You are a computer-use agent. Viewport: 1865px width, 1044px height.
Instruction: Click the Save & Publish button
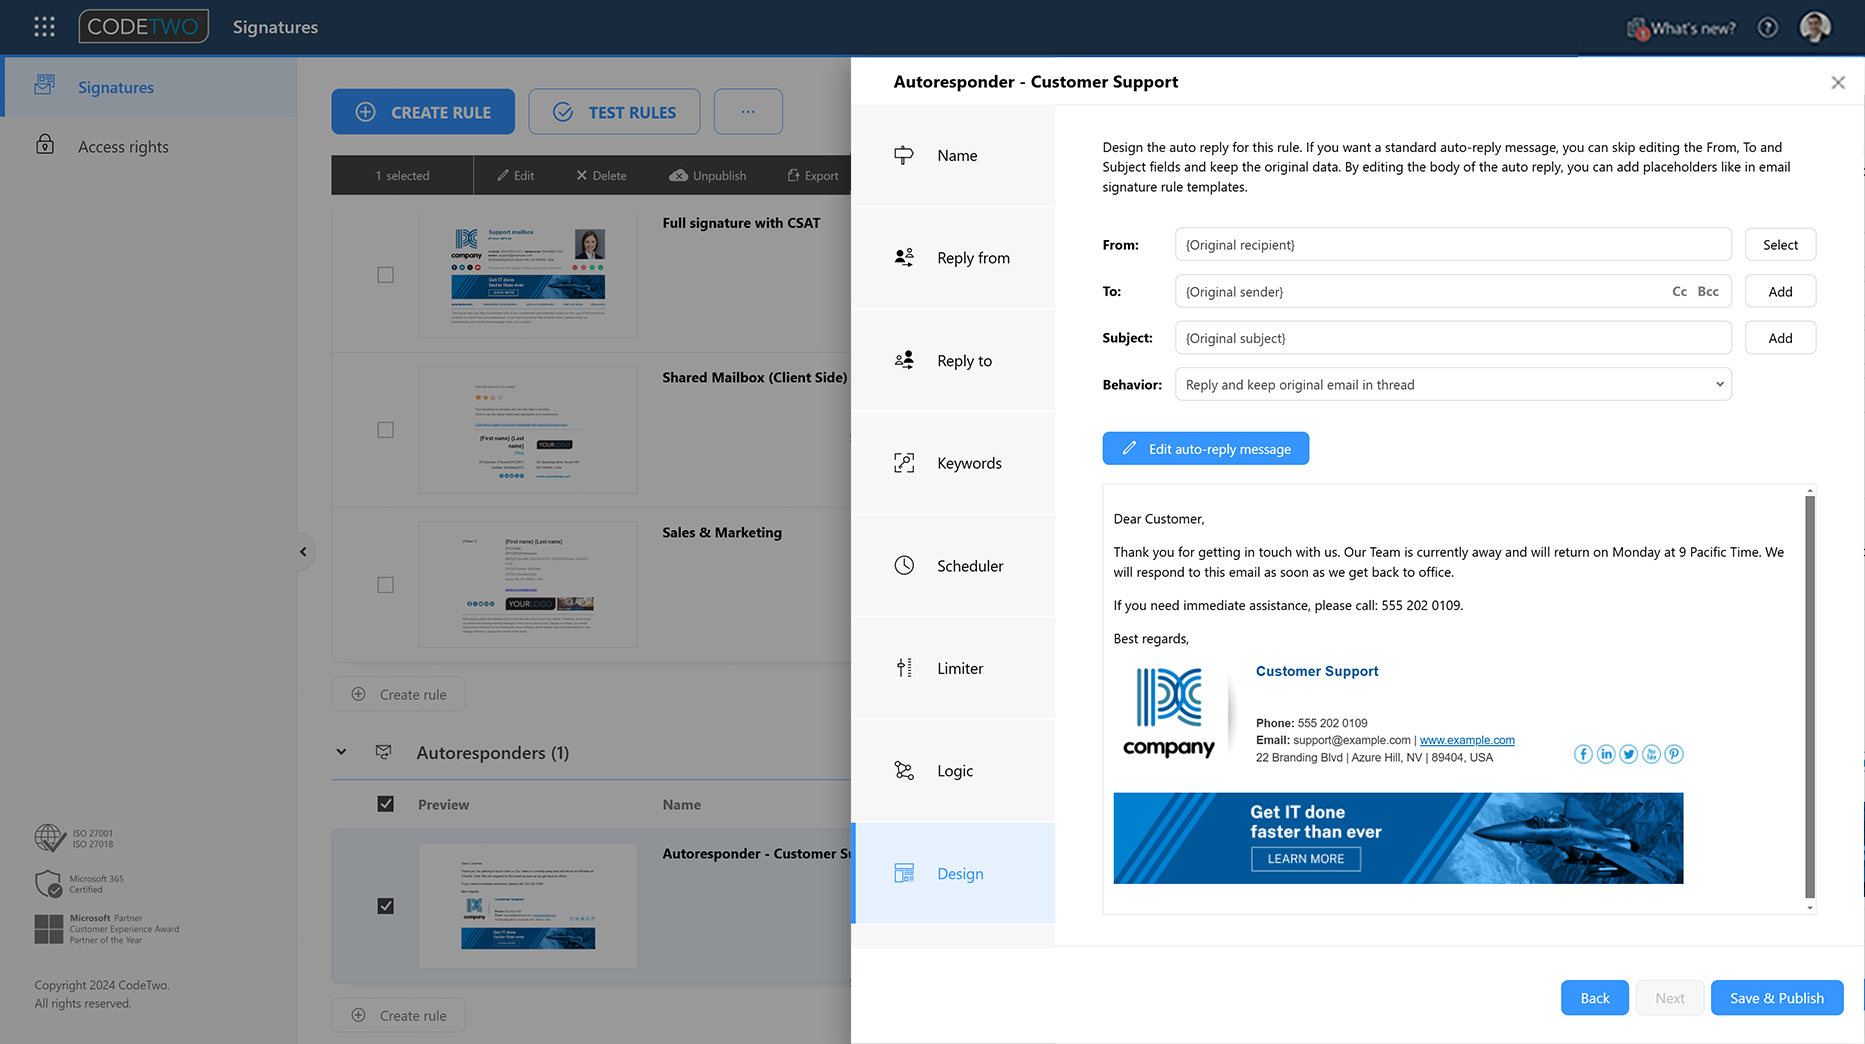pyautogui.click(x=1776, y=998)
